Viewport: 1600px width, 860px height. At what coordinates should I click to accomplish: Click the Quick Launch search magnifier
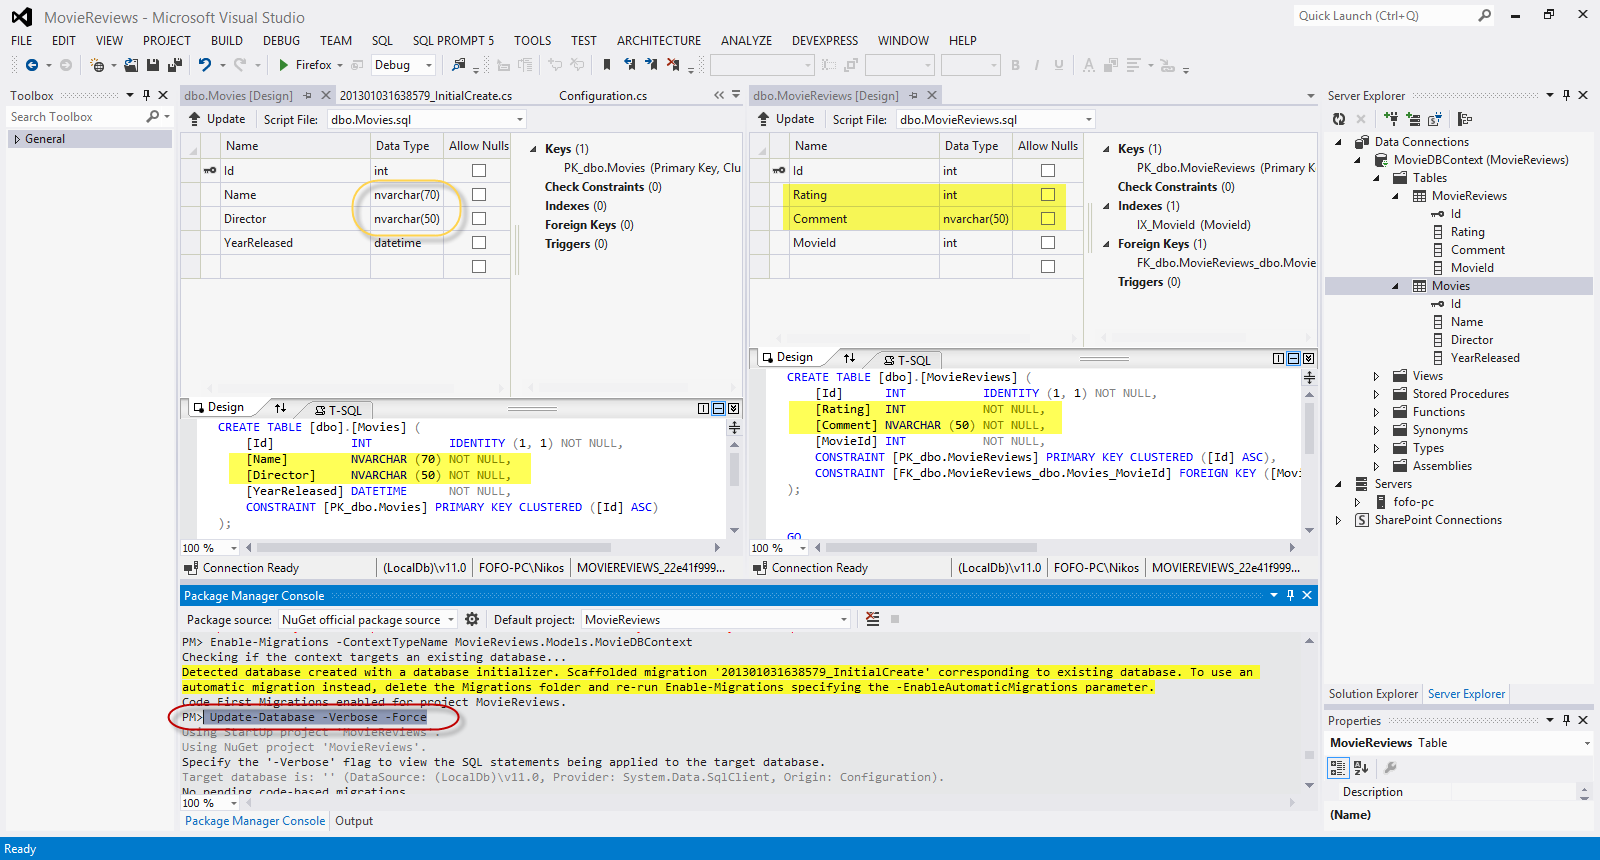coord(1485,15)
